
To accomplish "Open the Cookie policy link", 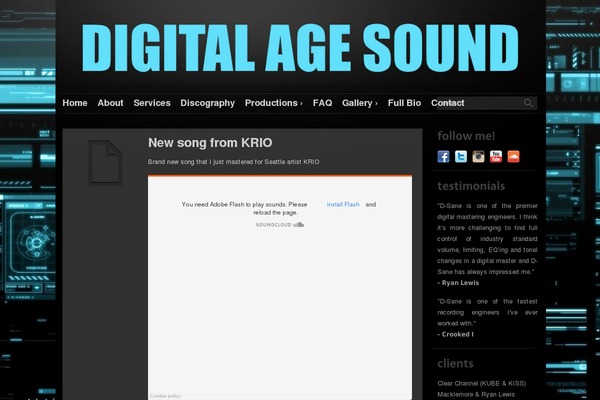I will tap(165, 396).
